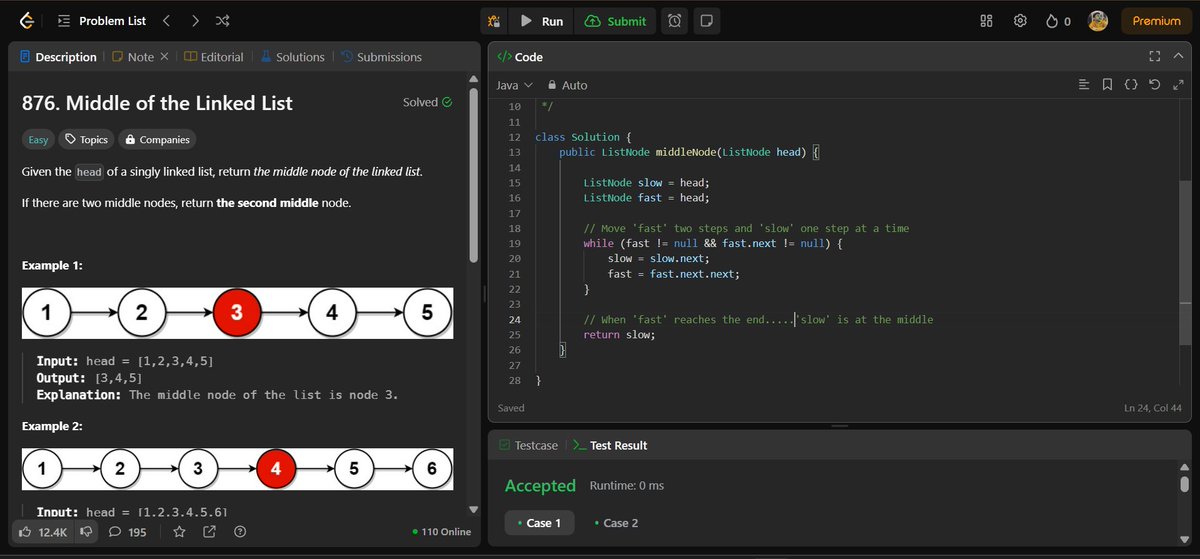The width and height of the screenshot is (1200, 559).
Task: Select Case 2 result
Action: pyautogui.click(x=616, y=523)
